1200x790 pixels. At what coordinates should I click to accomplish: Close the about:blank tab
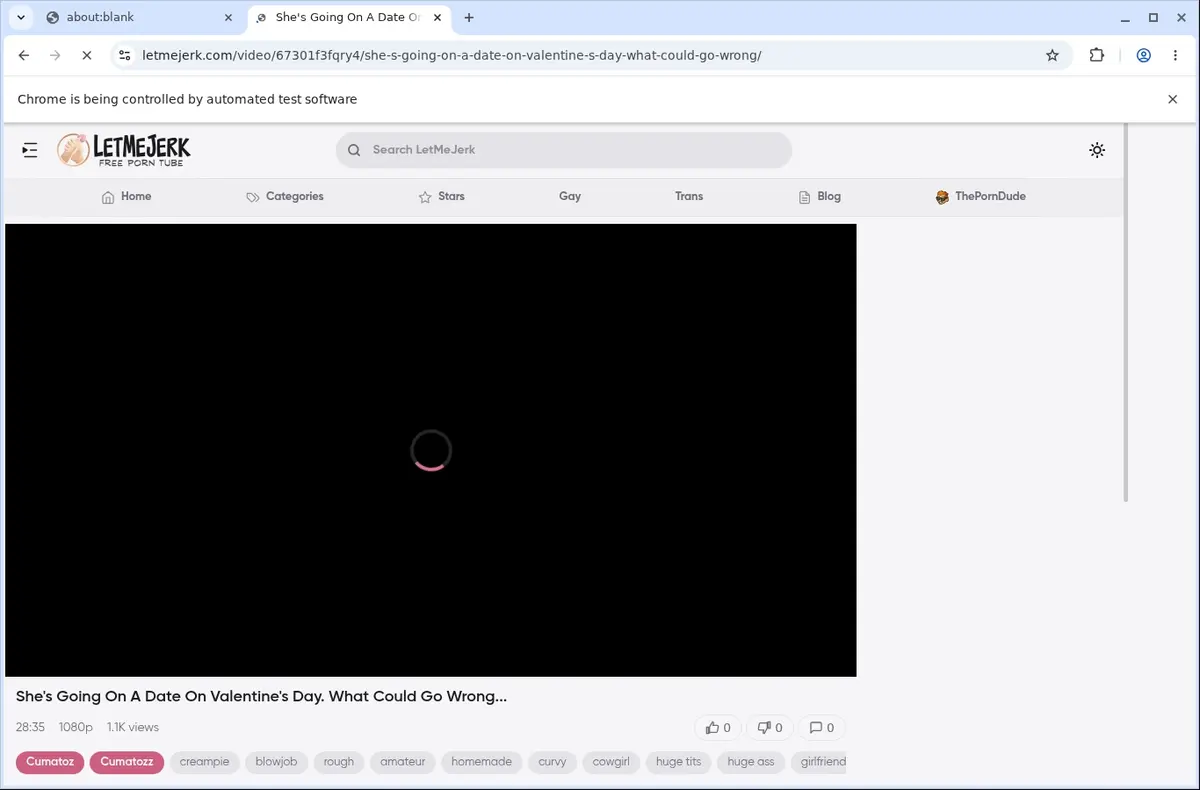pos(228,17)
